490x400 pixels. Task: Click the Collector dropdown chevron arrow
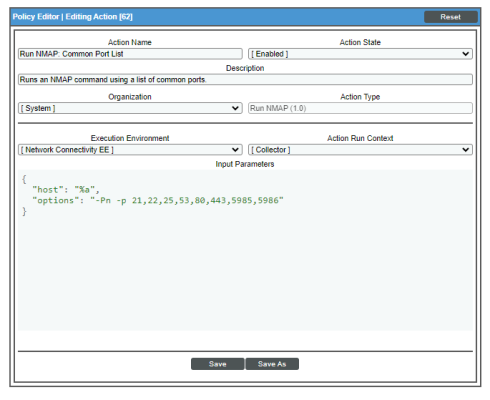tap(466, 150)
